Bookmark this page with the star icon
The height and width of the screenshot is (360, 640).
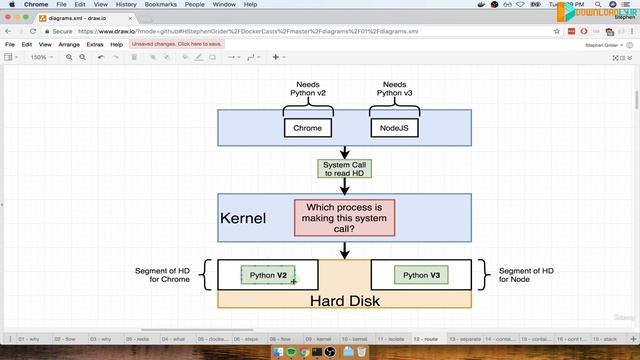(556, 31)
